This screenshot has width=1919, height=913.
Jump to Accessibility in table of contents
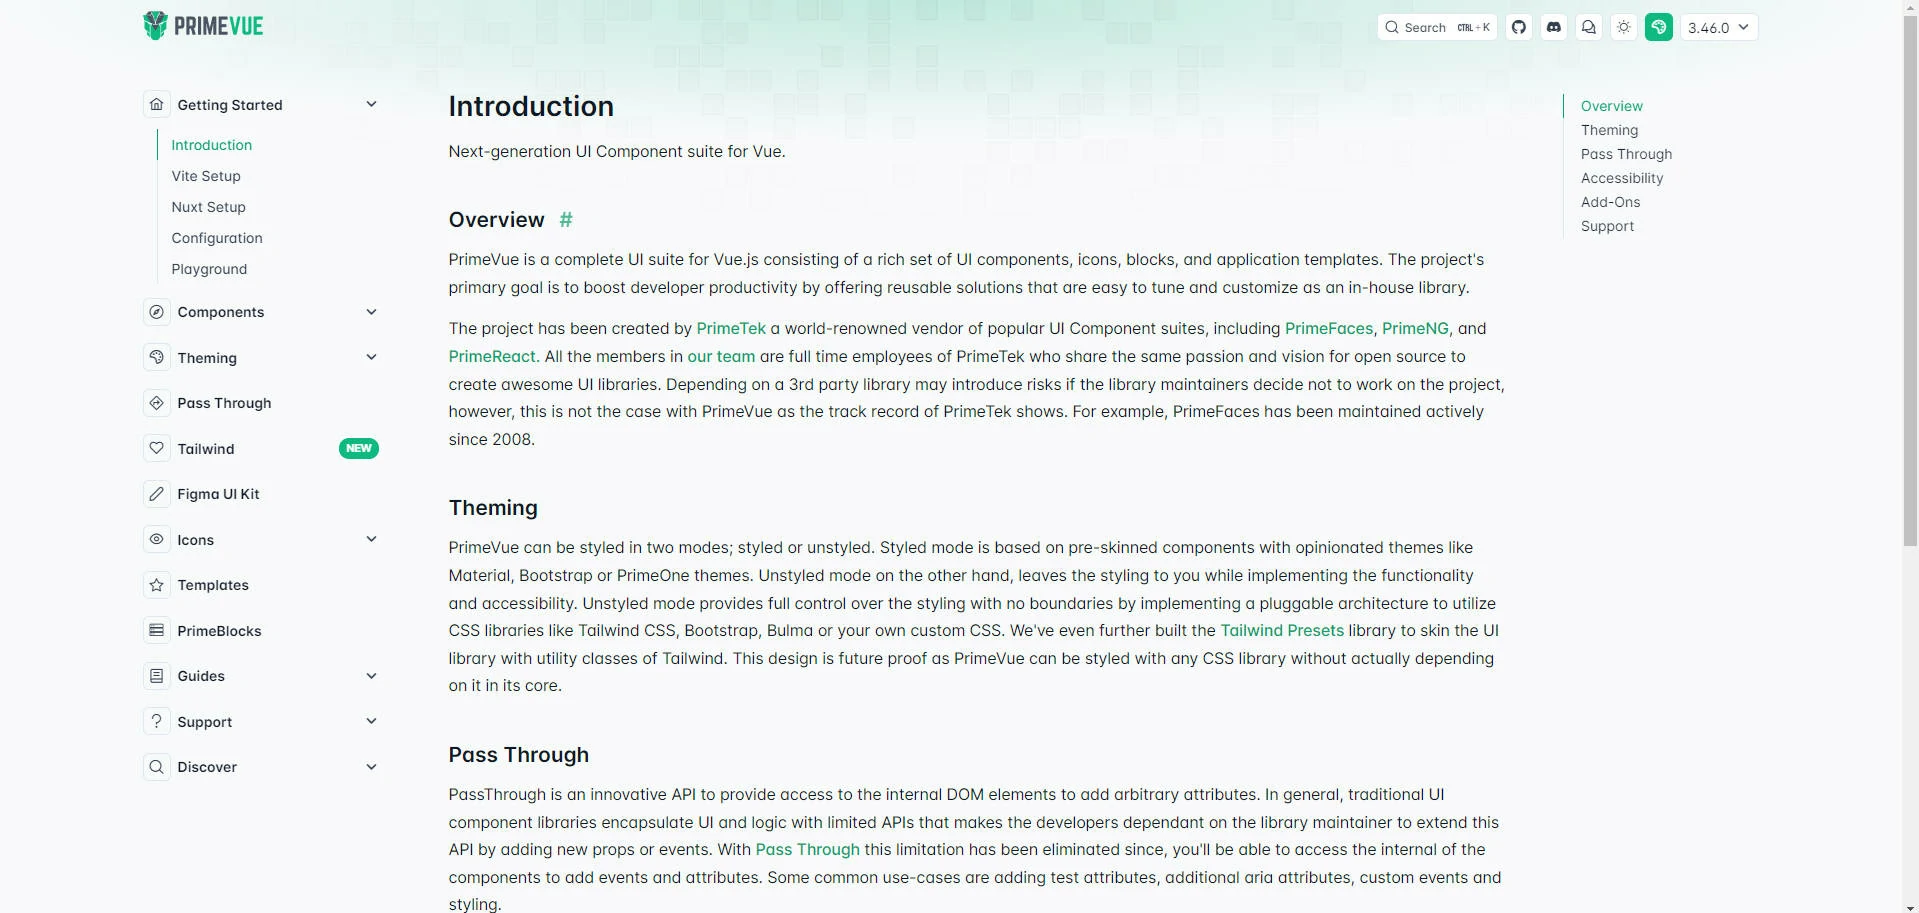point(1622,178)
